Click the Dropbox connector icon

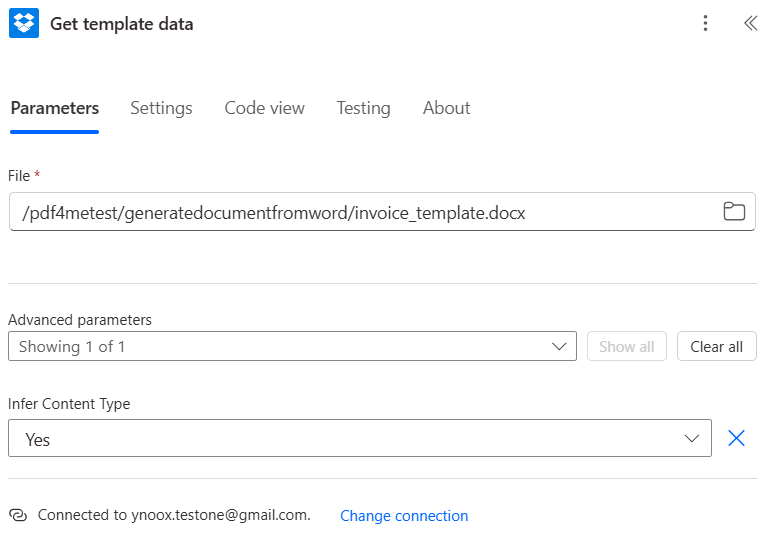tap(24, 23)
